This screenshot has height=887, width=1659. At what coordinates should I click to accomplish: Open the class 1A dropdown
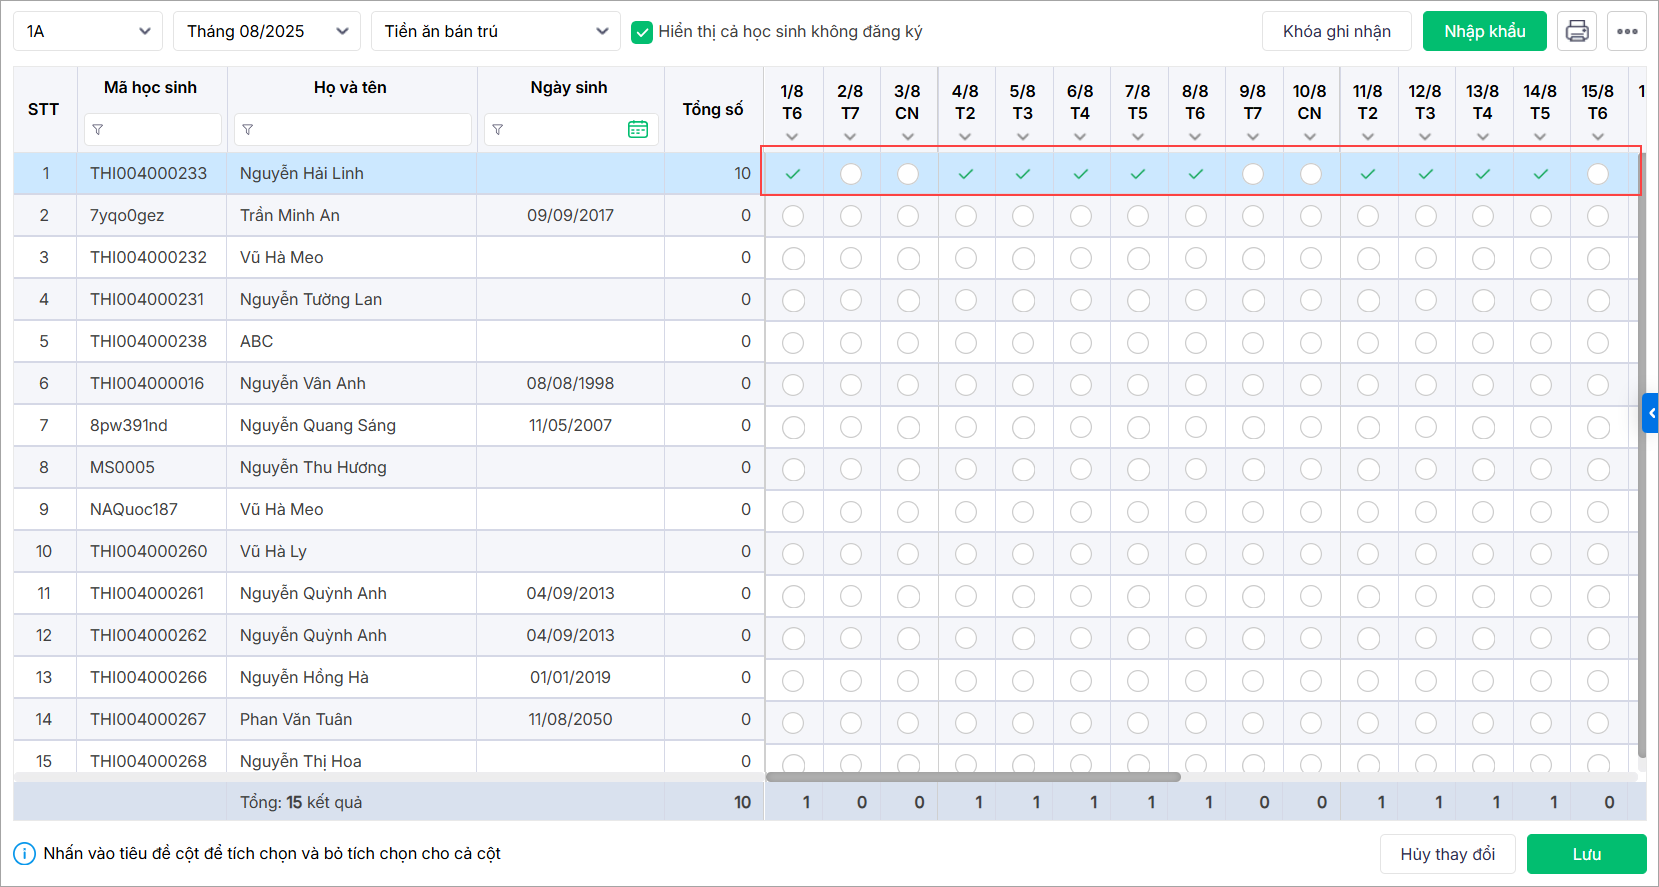tap(88, 31)
